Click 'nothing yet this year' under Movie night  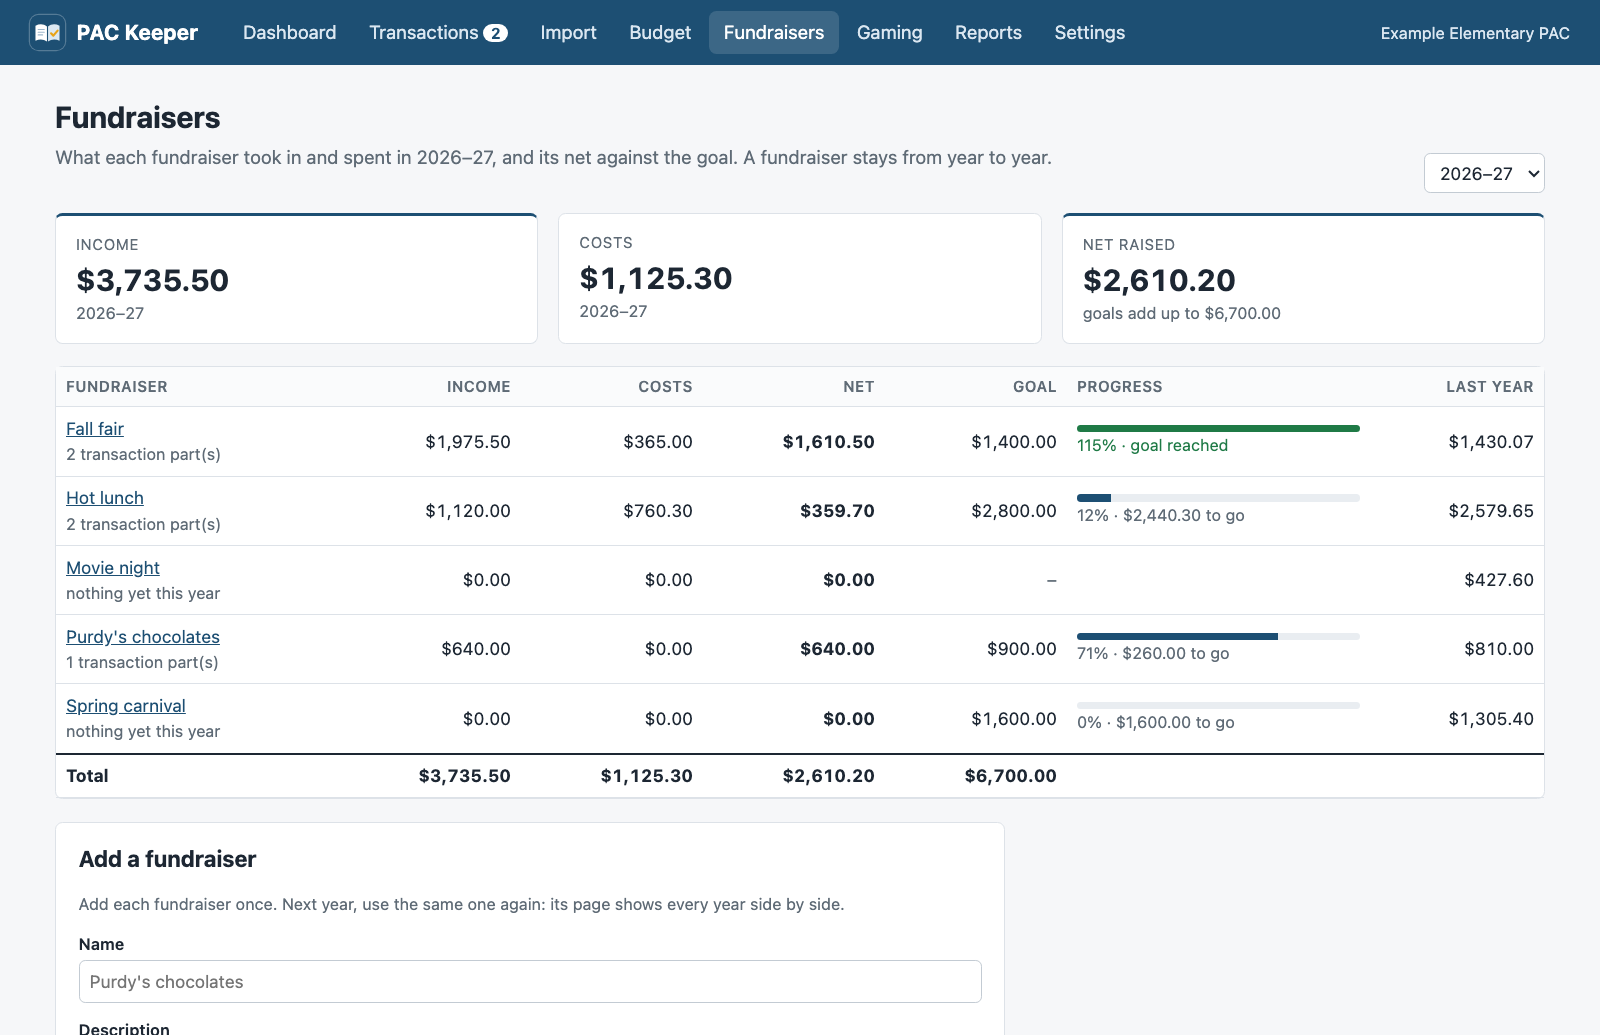143,594
